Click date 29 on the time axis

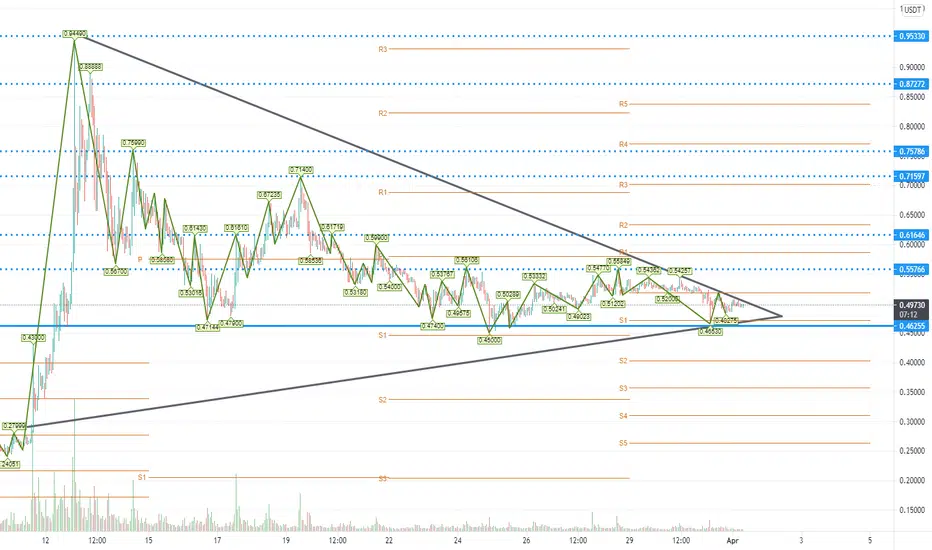pos(629,540)
